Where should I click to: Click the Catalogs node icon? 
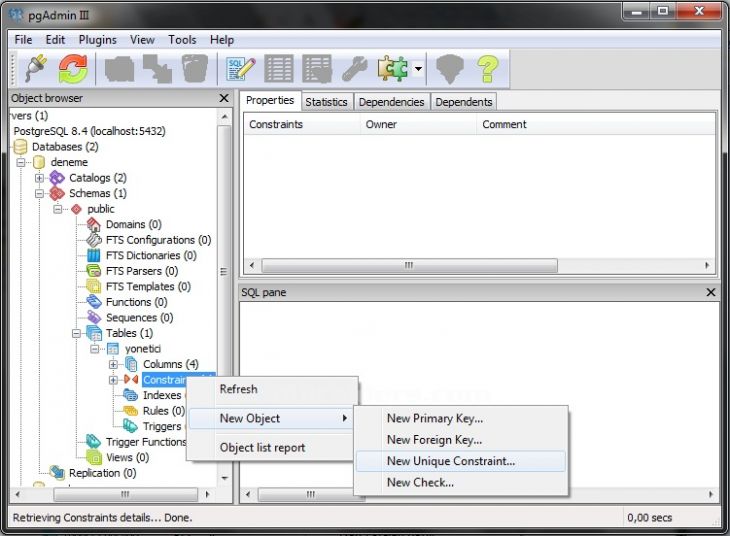[x=57, y=177]
